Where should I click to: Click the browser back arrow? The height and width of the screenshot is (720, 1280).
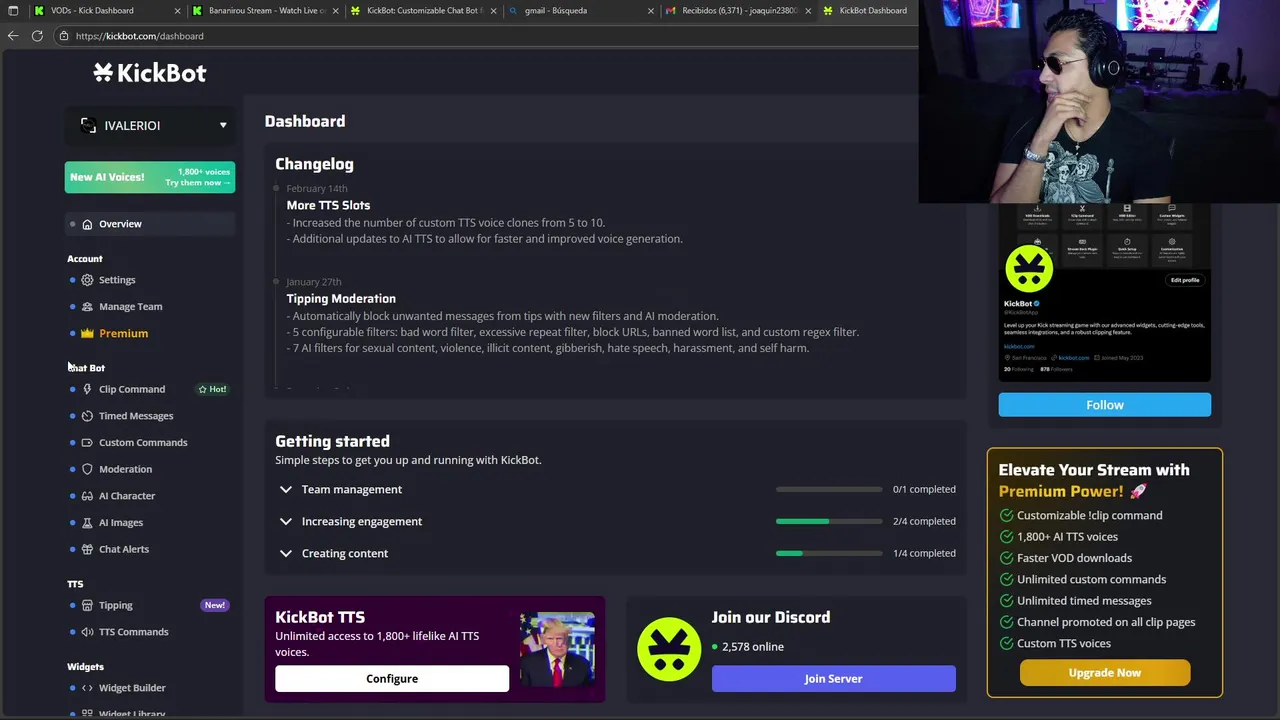pos(13,36)
